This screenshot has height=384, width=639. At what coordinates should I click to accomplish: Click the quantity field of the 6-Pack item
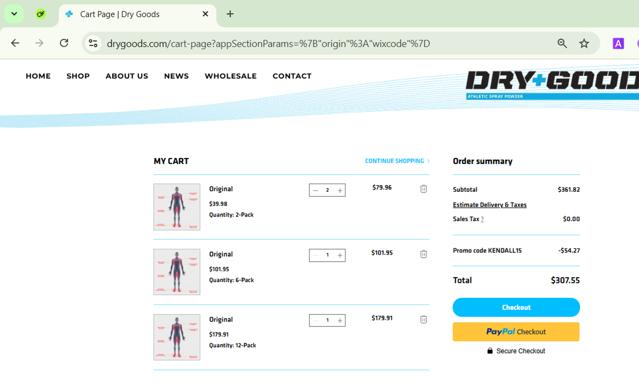[327, 255]
